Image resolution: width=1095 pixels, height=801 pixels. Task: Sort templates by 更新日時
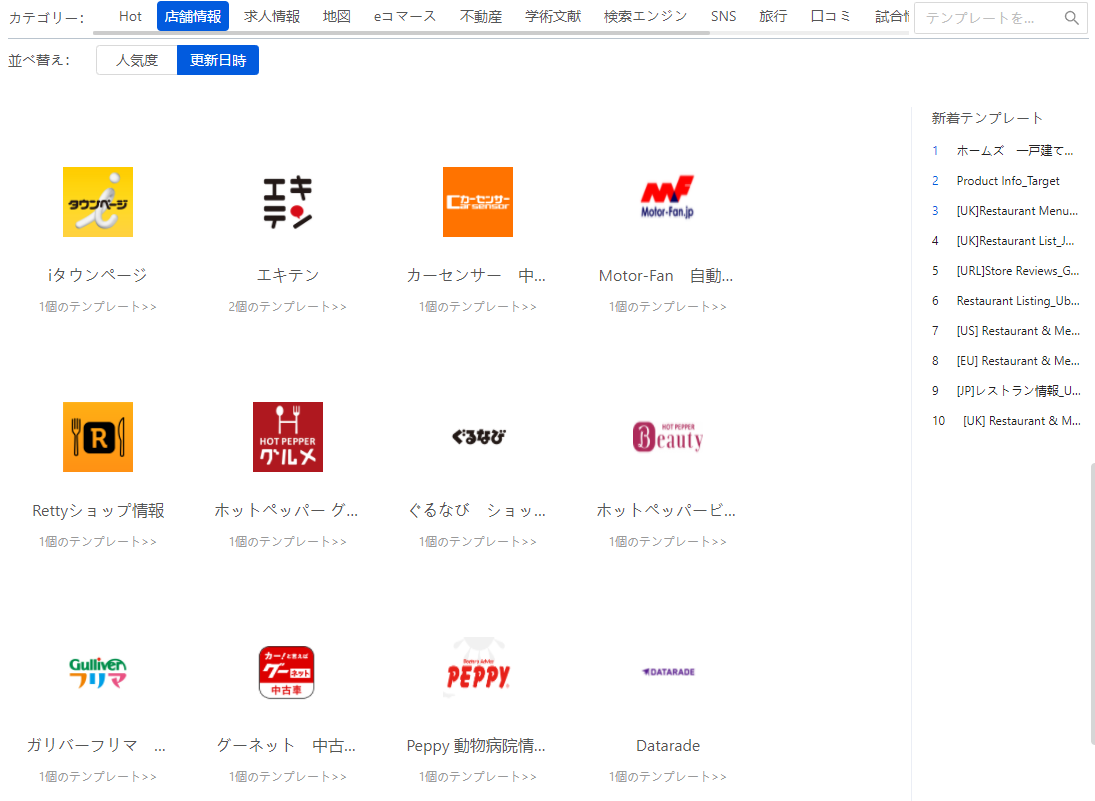tap(218, 60)
